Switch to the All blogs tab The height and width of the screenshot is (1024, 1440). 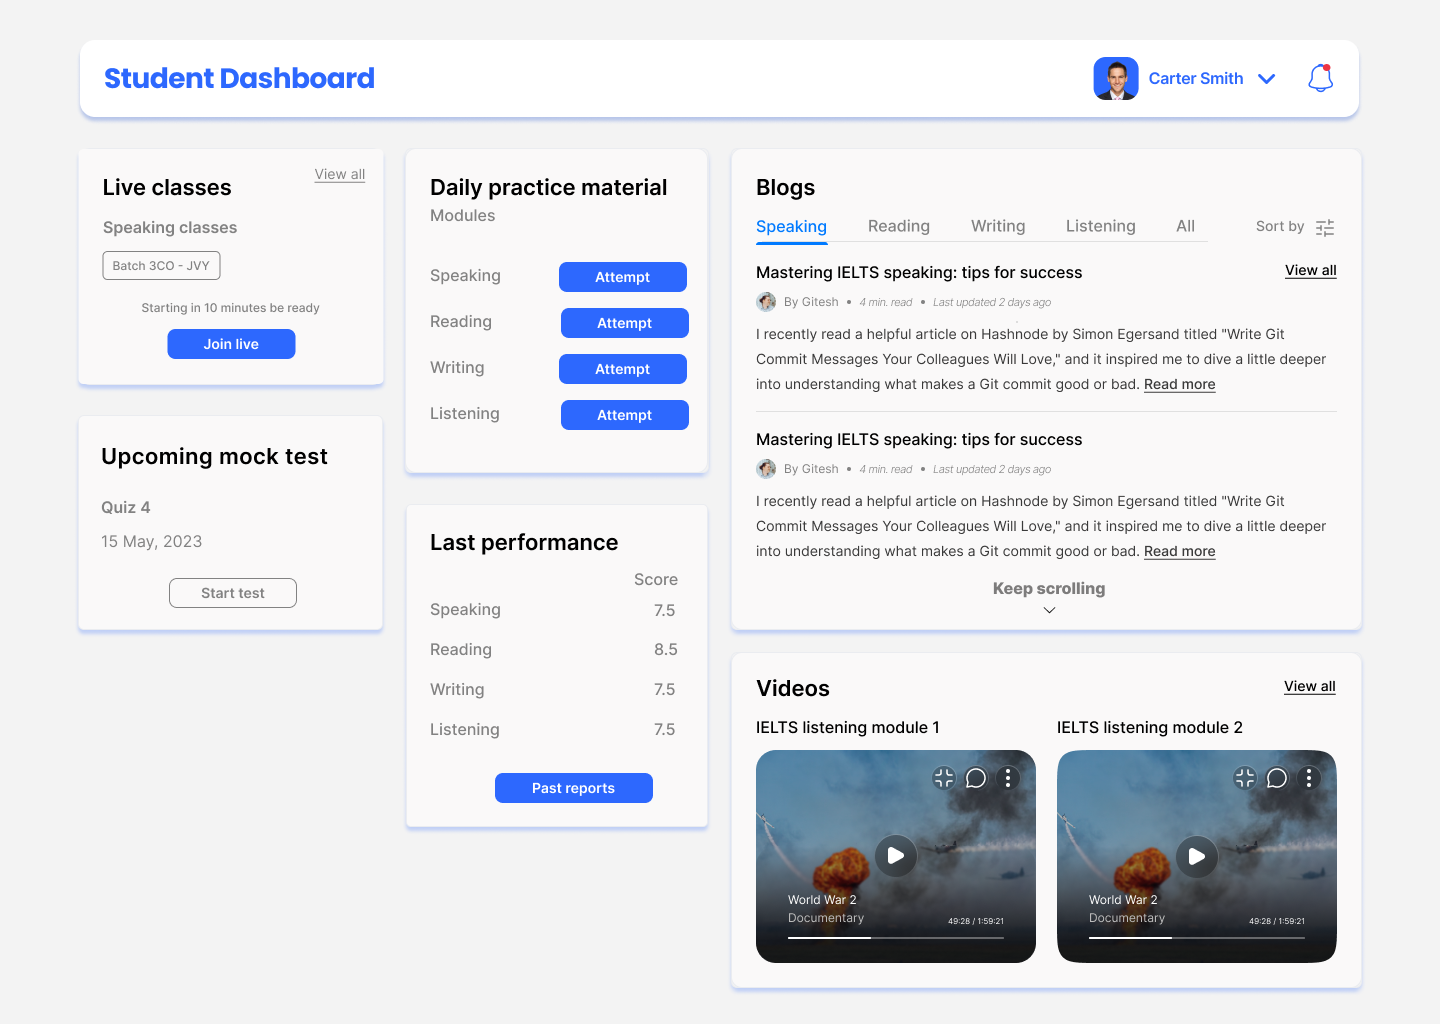(x=1185, y=226)
